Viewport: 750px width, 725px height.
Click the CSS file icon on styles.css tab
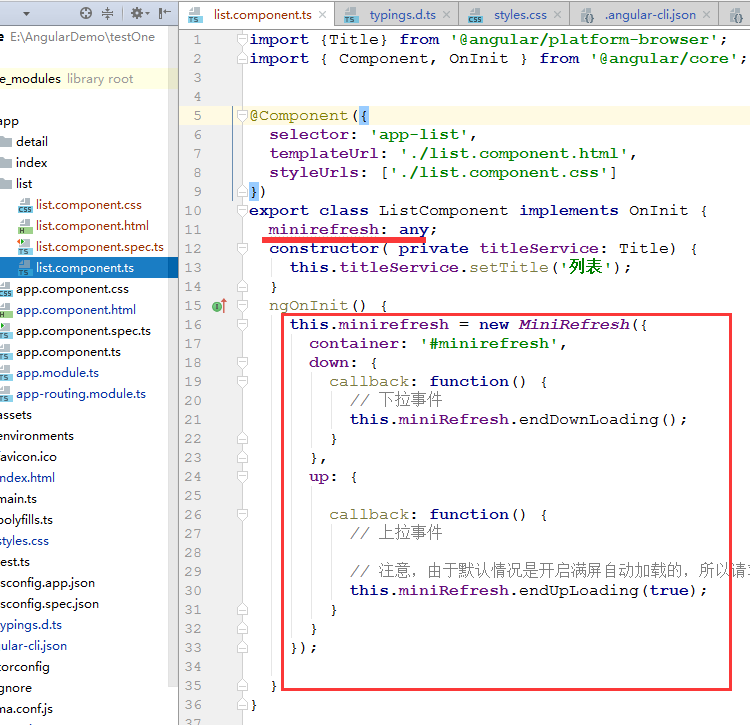(475, 15)
